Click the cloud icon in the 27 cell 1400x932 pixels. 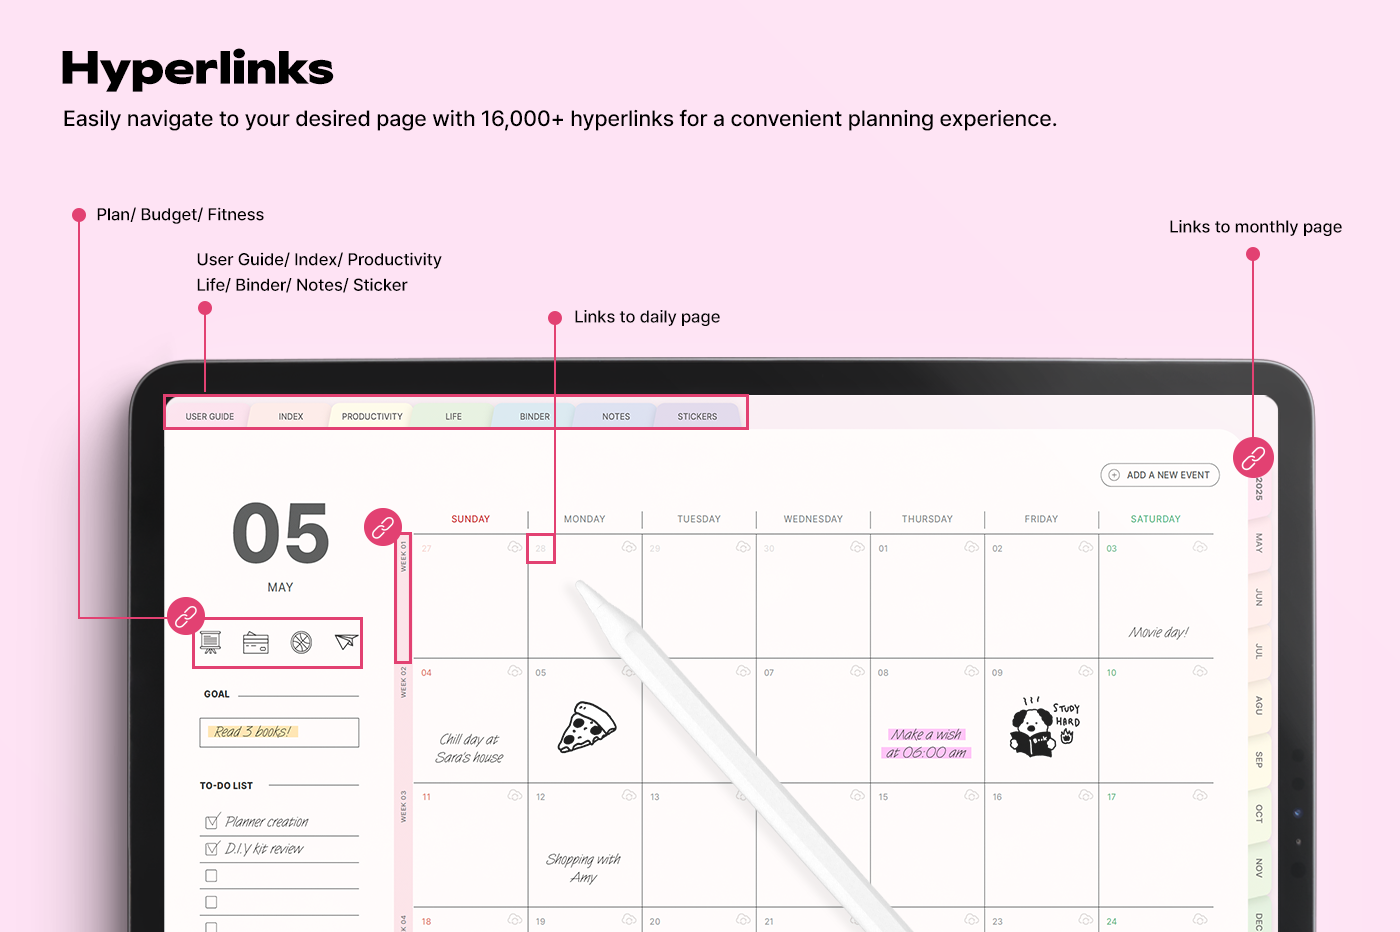pos(514,547)
